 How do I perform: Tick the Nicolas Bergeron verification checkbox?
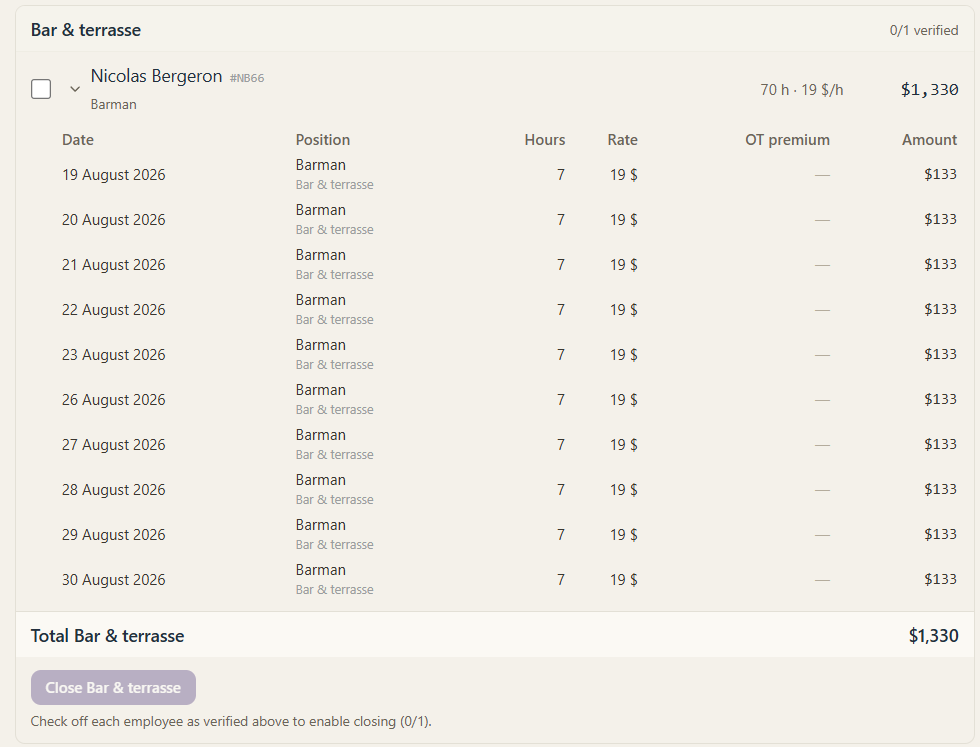click(41, 89)
